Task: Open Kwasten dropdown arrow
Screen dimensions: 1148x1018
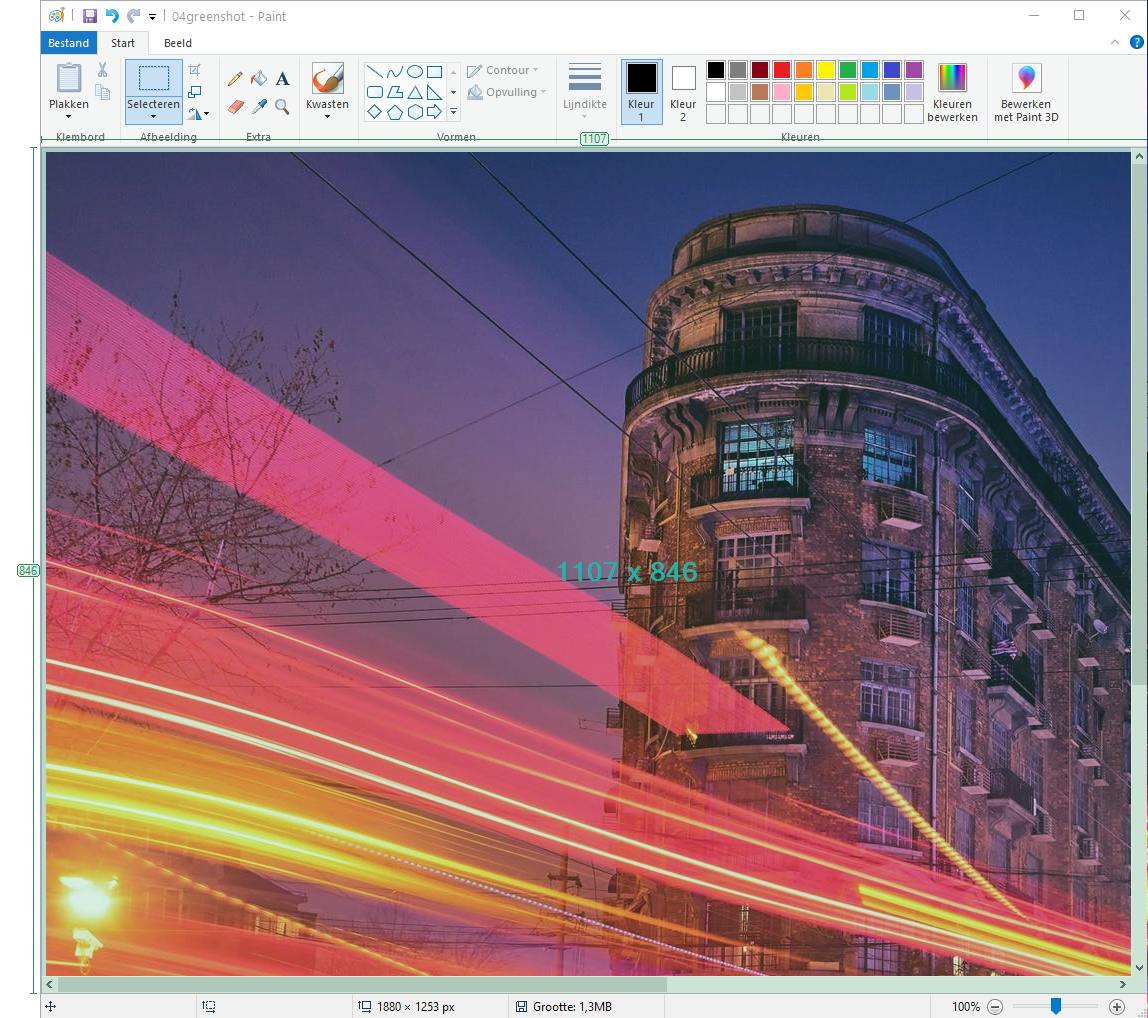Action: coord(327,116)
